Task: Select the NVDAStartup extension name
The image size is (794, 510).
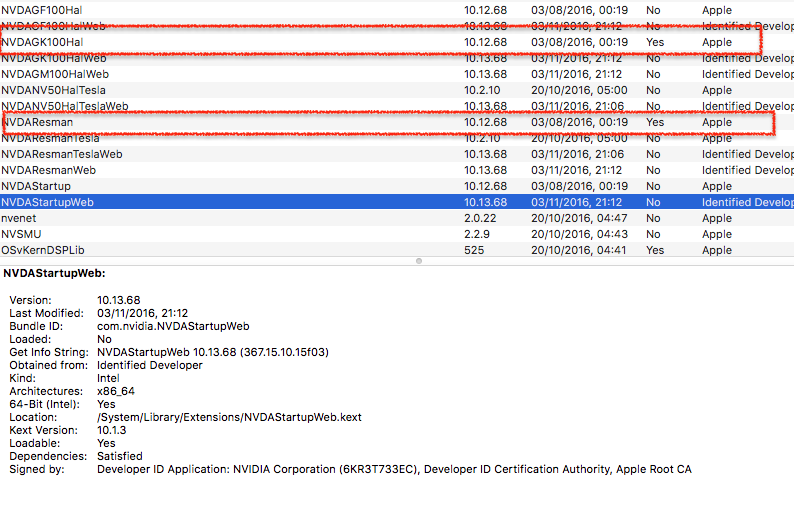Action: click(36, 186)
